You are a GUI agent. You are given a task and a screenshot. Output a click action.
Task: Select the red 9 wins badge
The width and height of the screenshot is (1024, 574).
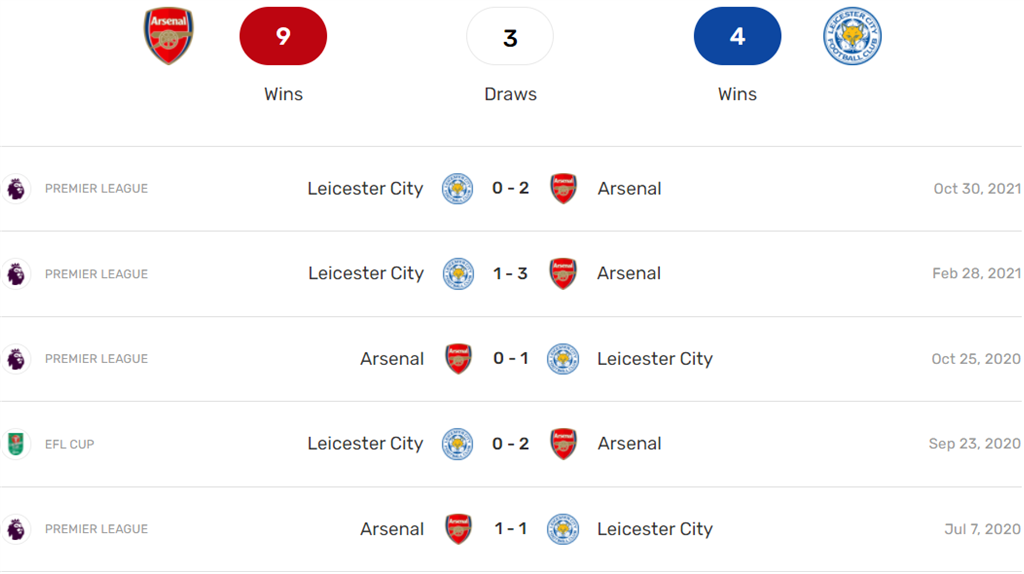(x=283, y=37)
